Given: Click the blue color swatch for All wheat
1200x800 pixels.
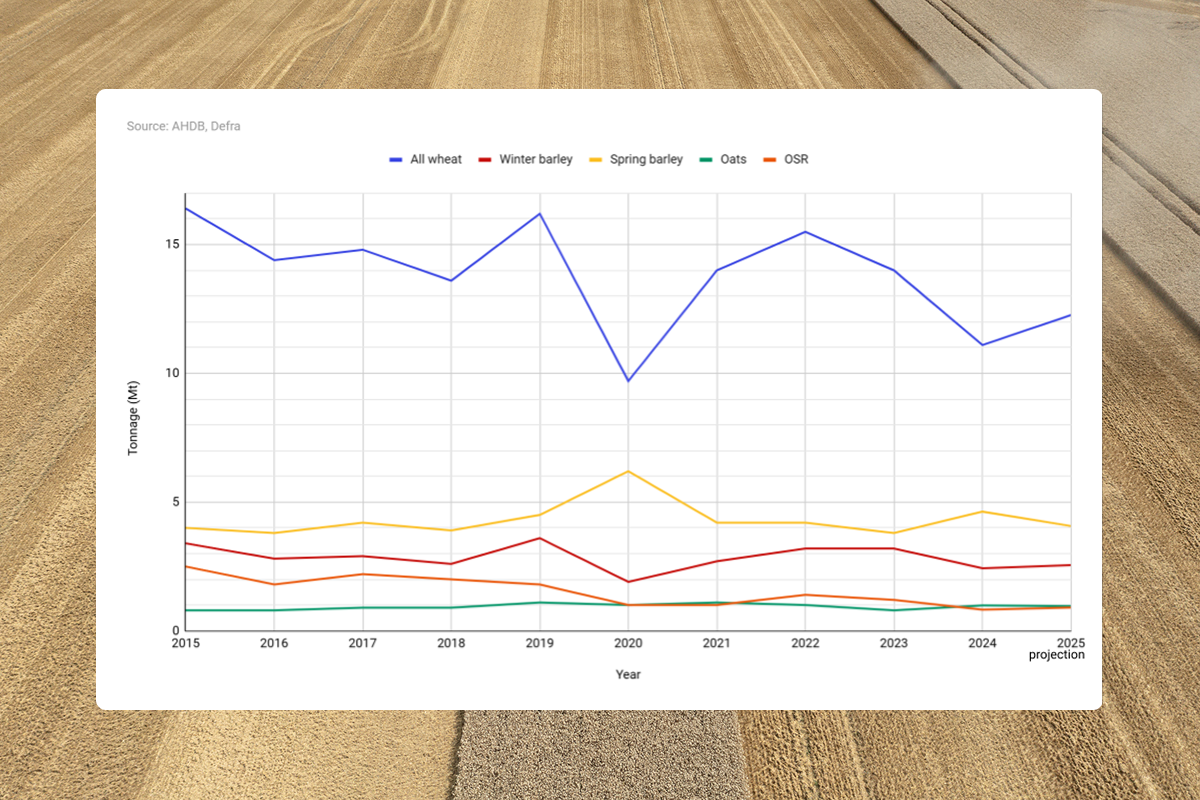Looking at the screenshot, I should coord(394,159).
